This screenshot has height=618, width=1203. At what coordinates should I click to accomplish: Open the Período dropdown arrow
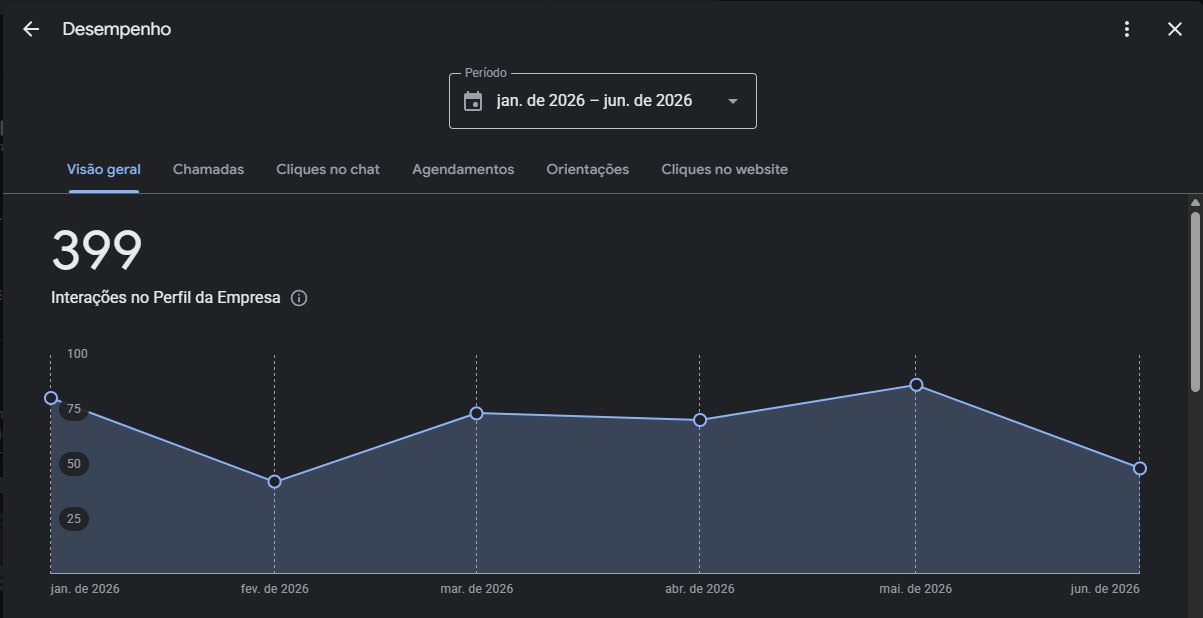(x=733, y=101)
